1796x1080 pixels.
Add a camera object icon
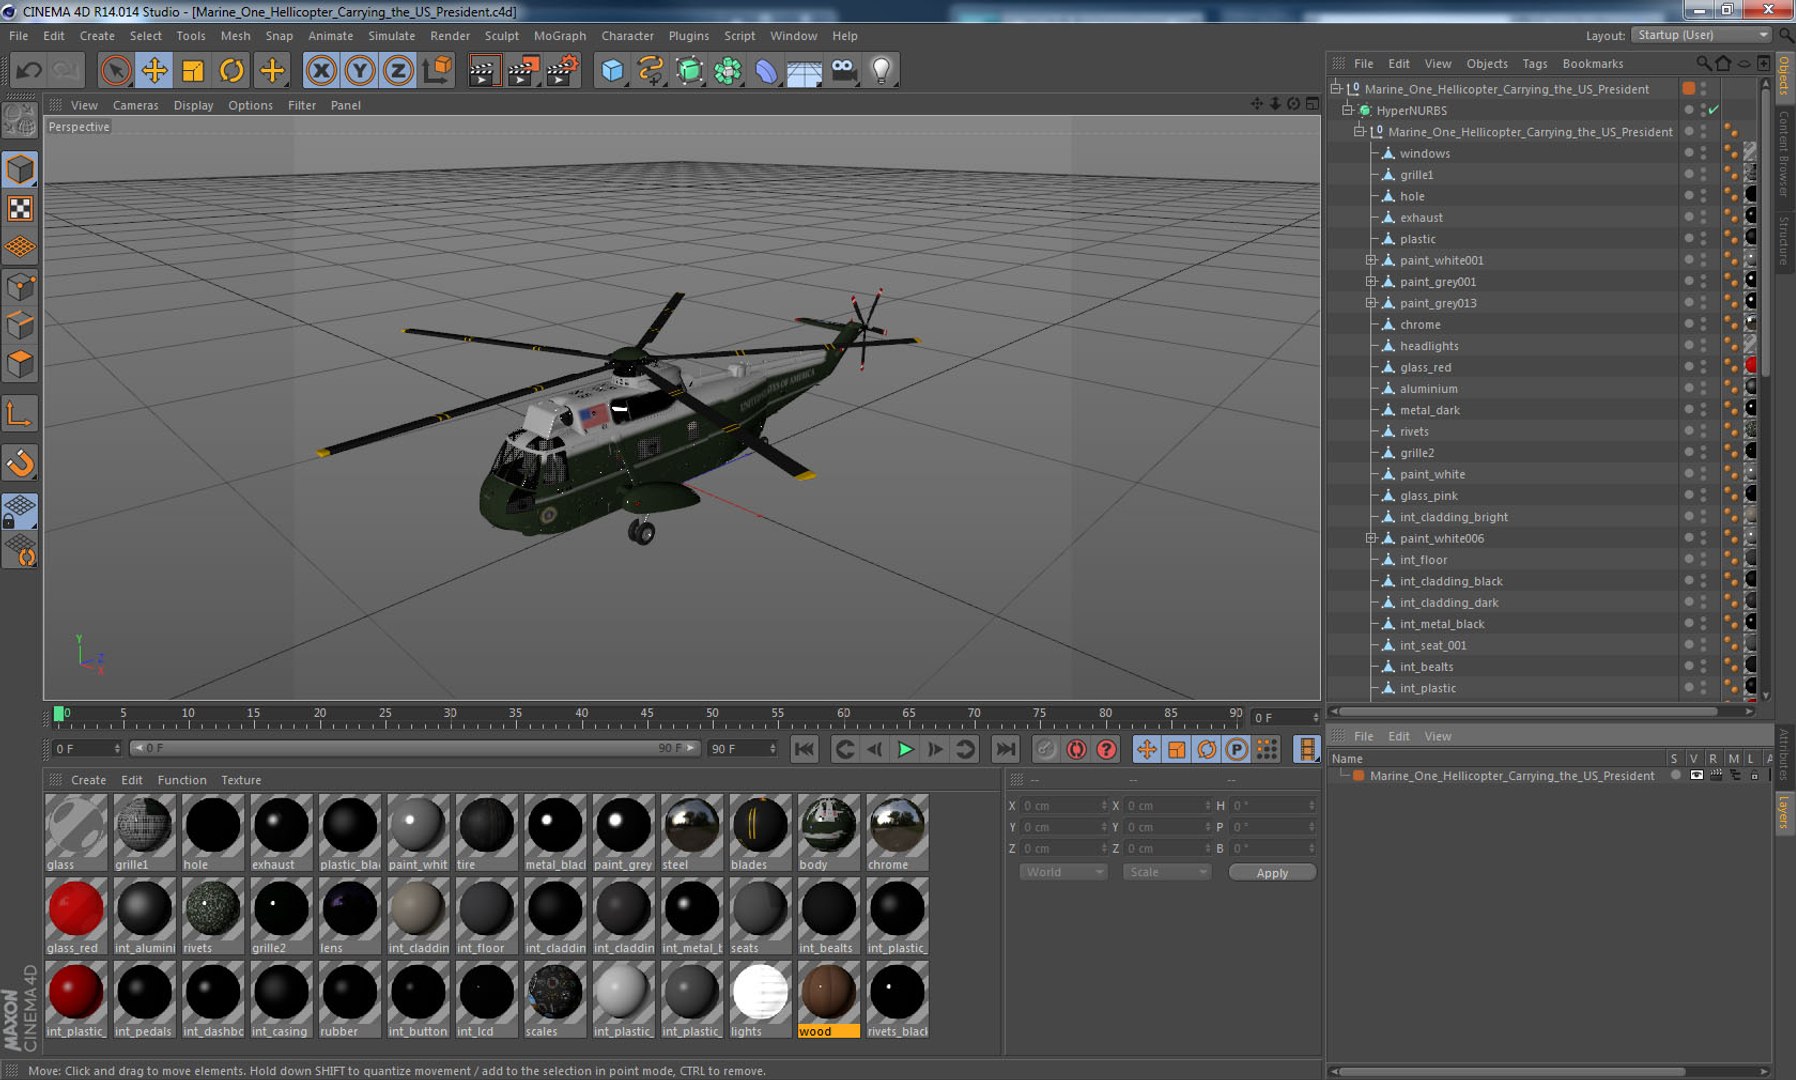click(x=843, y=70)
